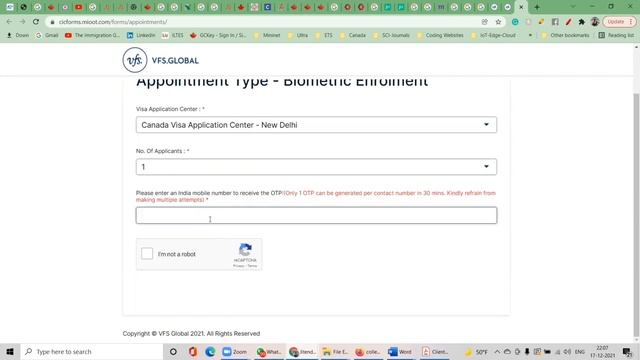Viewport: 640px width, 360px height.
Task: Open the reCAPTCHA Terms link
Action: pos(252,266)
